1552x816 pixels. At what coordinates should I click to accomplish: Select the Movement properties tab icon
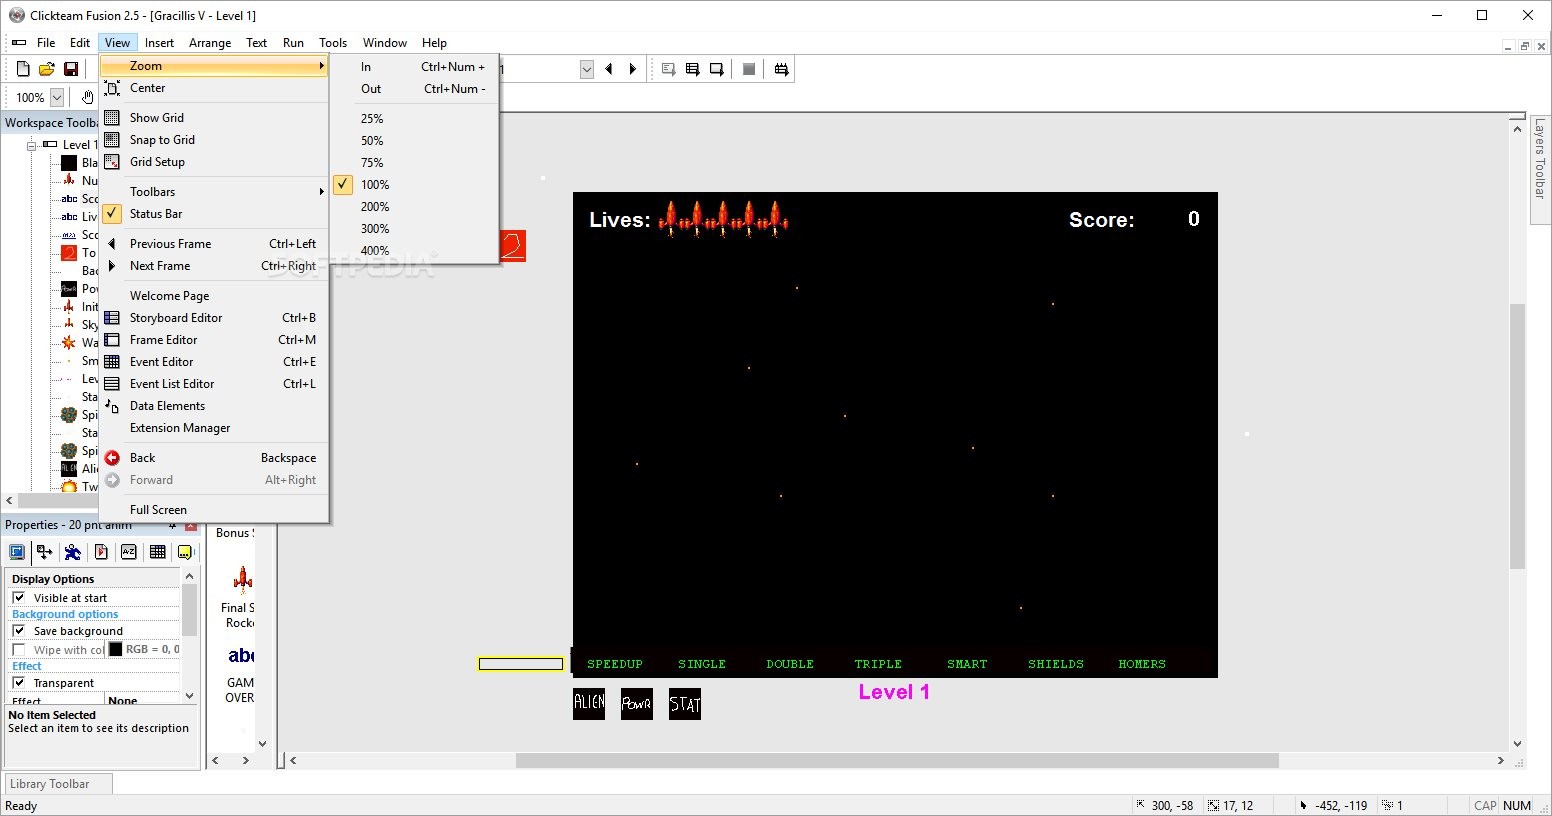(72, 551)
